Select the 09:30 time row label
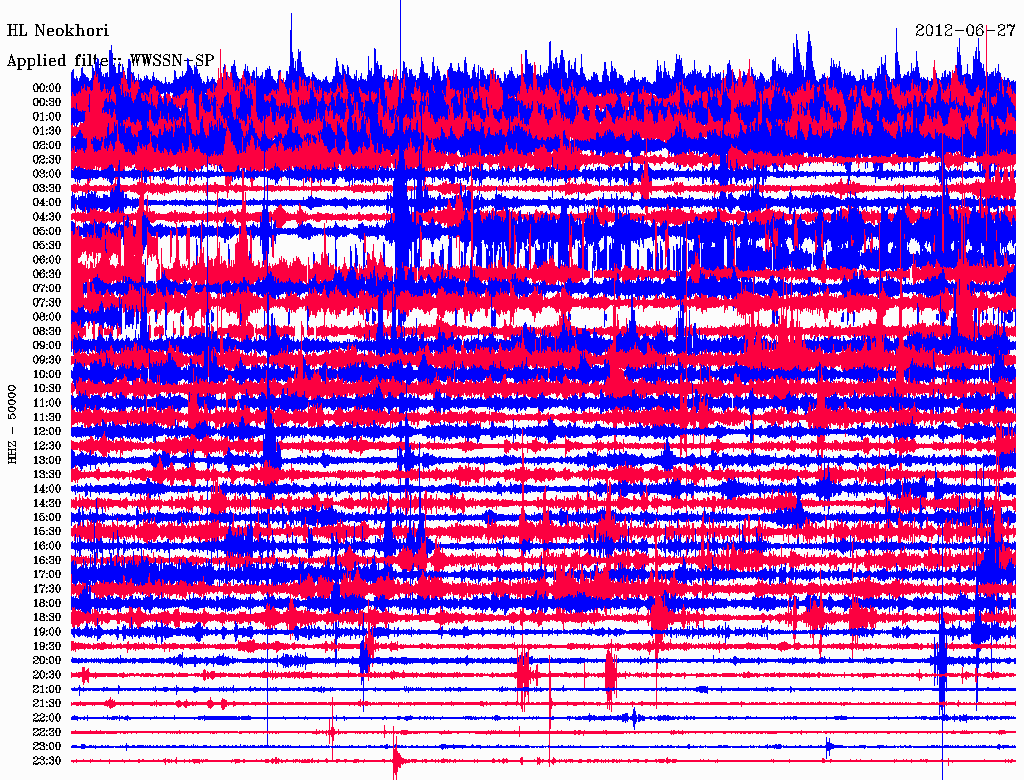 tap(47, 360)
